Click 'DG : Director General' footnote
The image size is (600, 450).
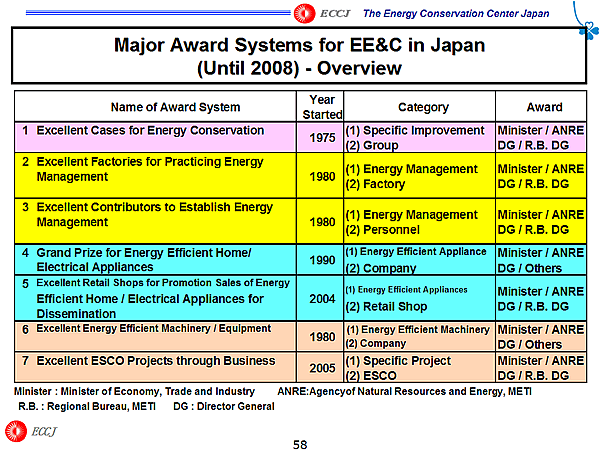224,406
